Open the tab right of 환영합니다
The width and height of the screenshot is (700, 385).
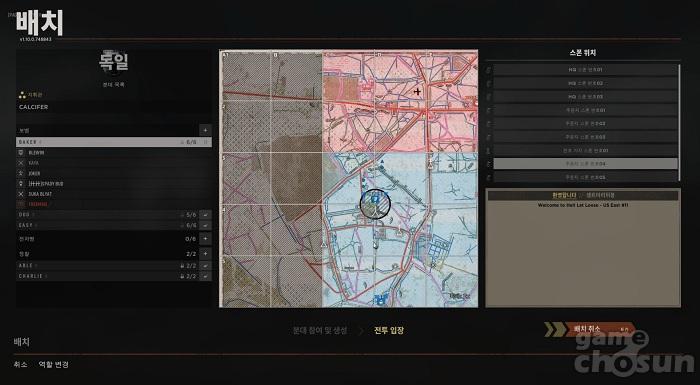click(x=600, y=195)
